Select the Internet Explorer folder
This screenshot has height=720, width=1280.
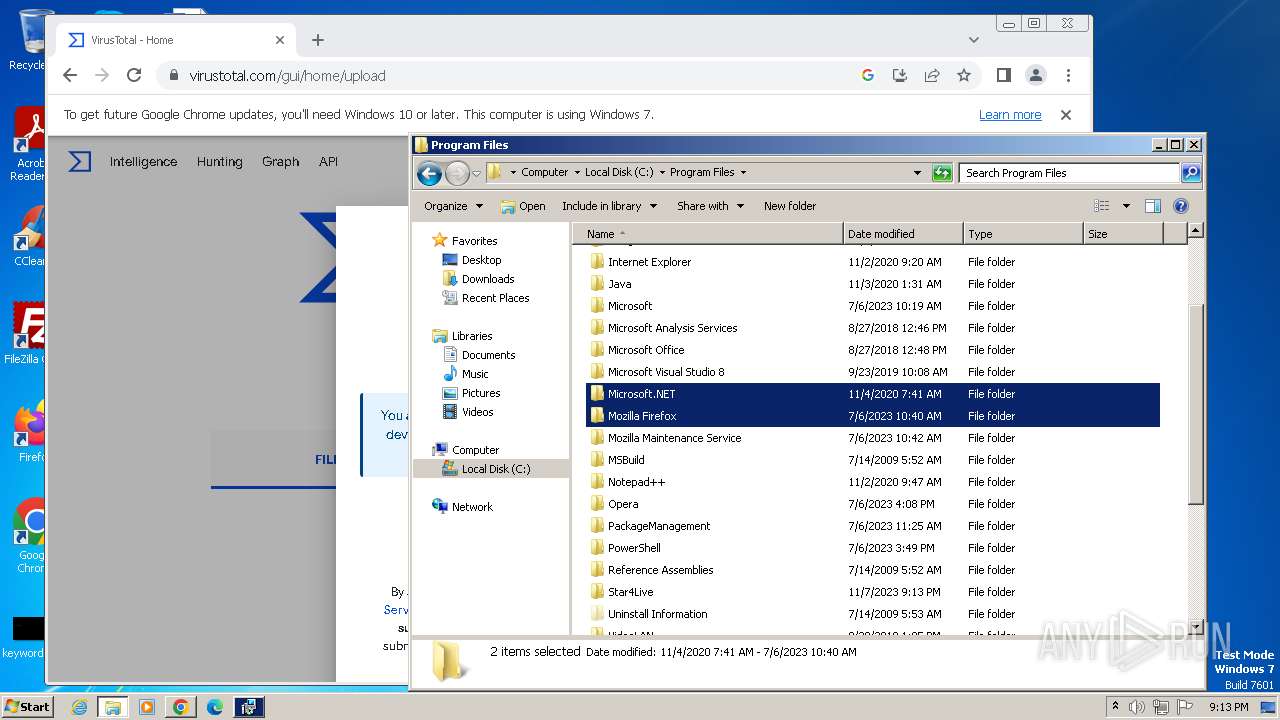(x=649, y=262)
